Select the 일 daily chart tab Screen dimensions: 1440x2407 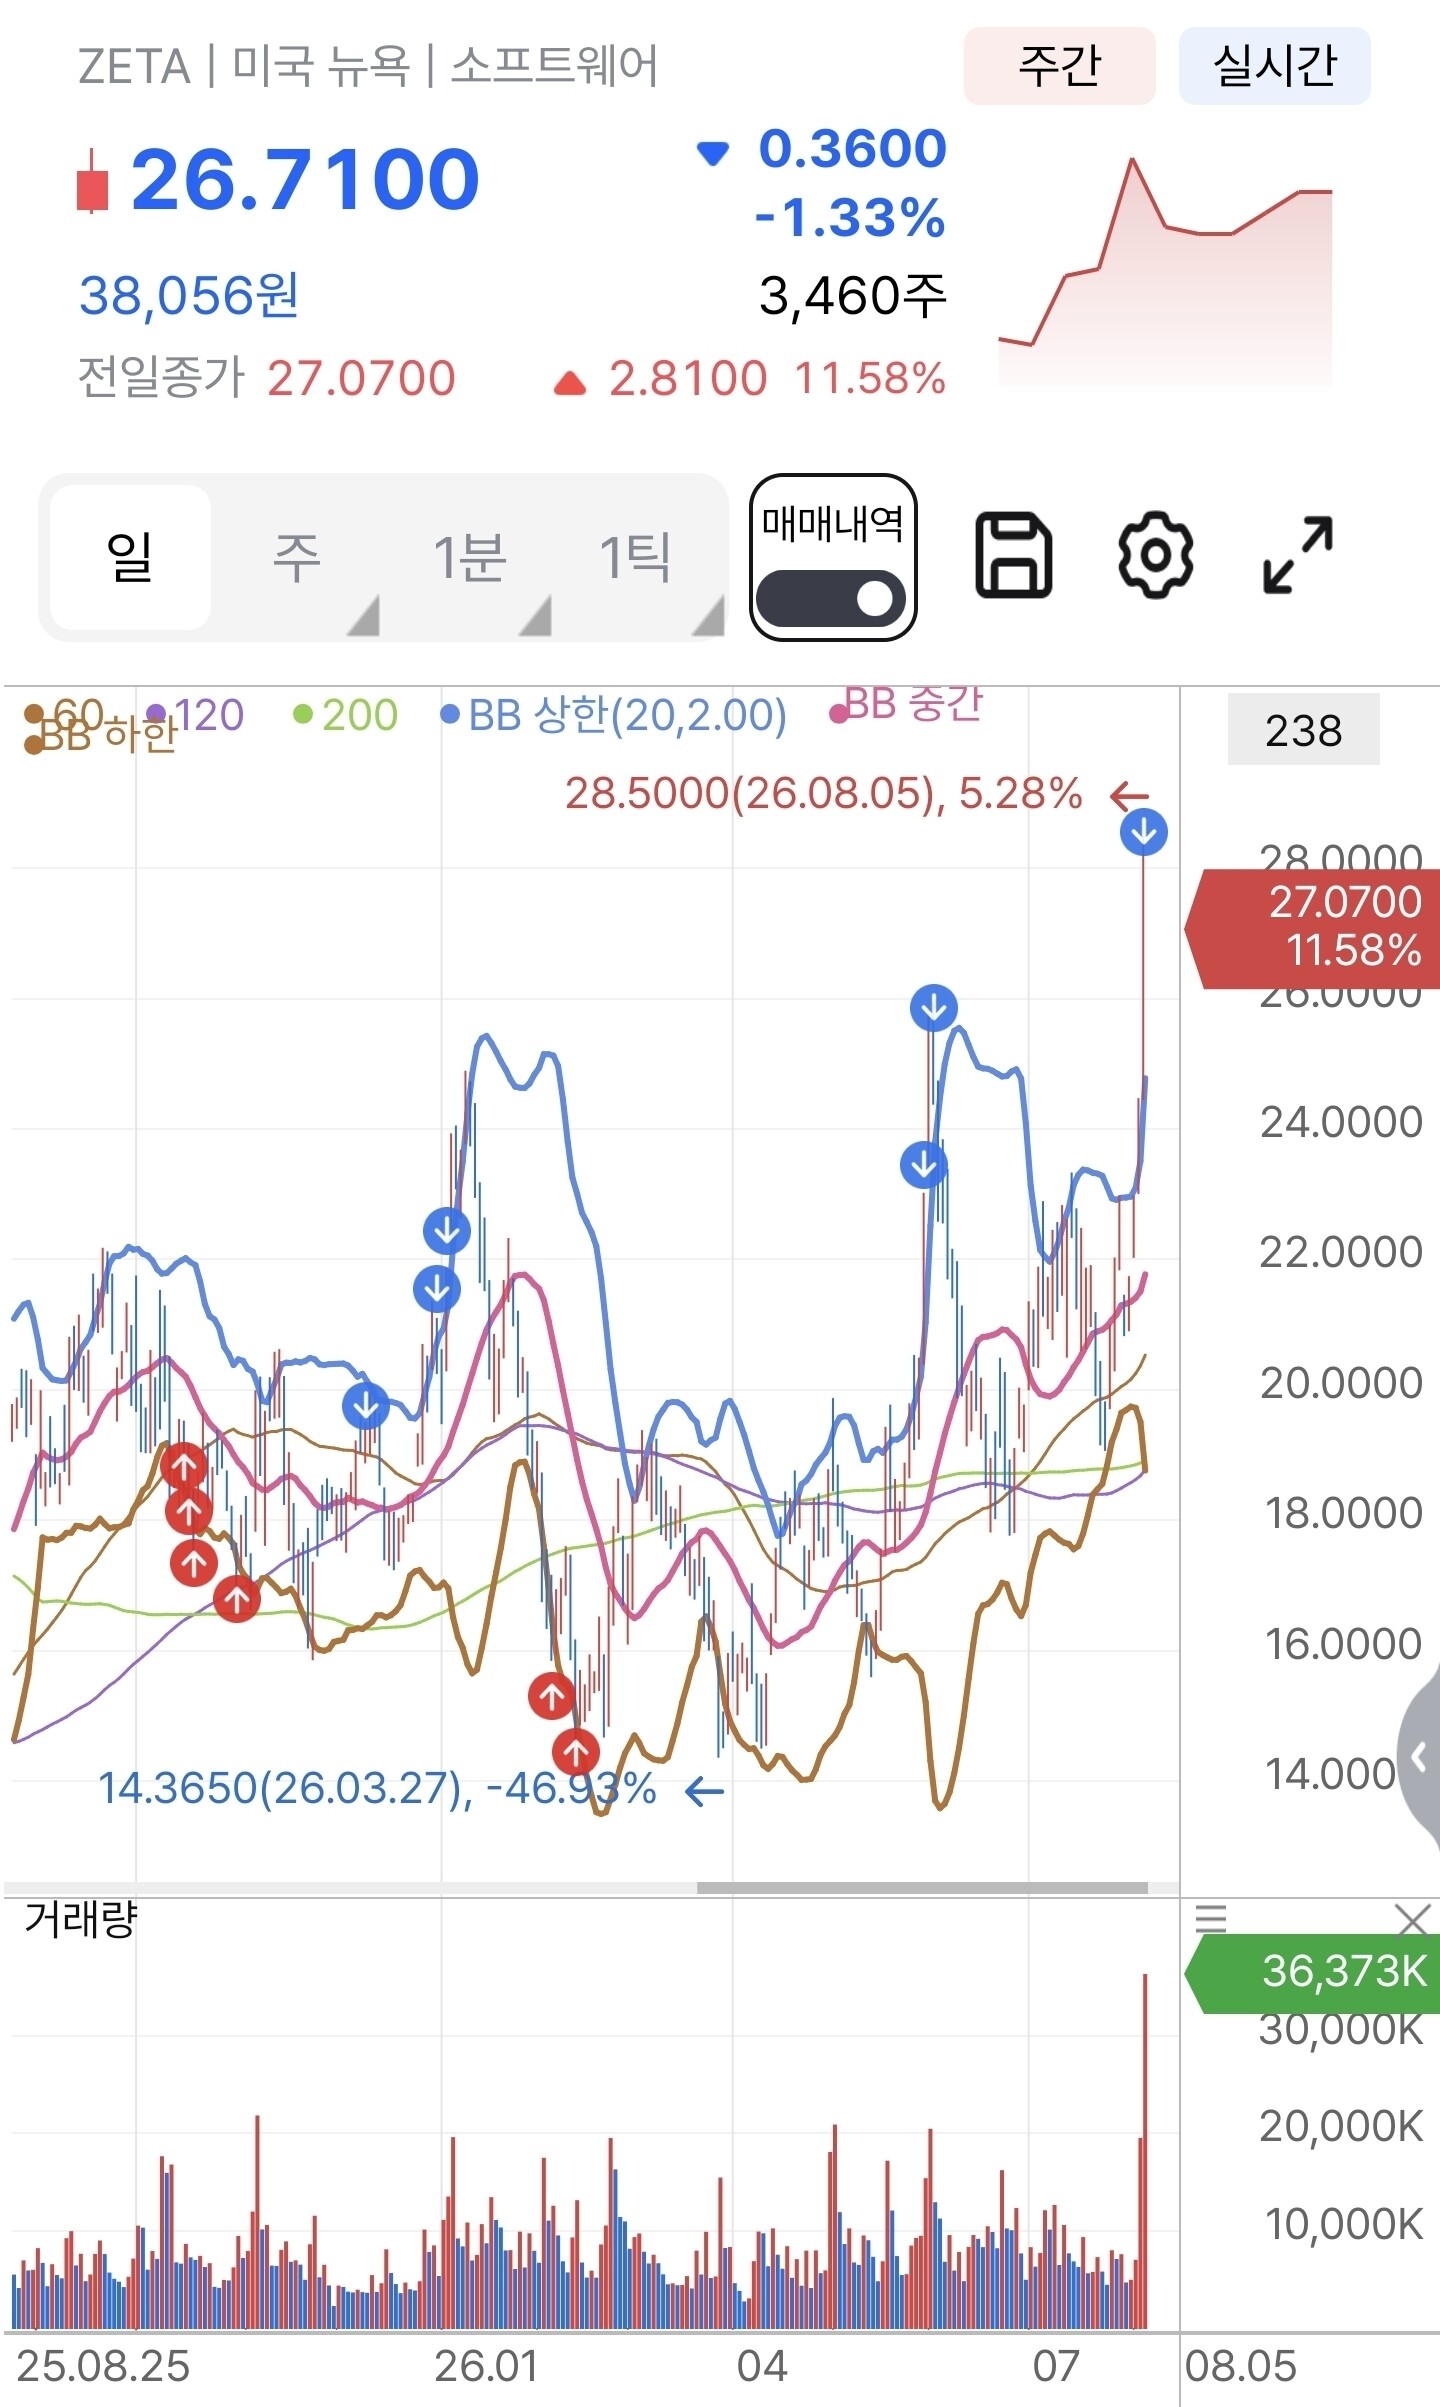pos(130,557)
